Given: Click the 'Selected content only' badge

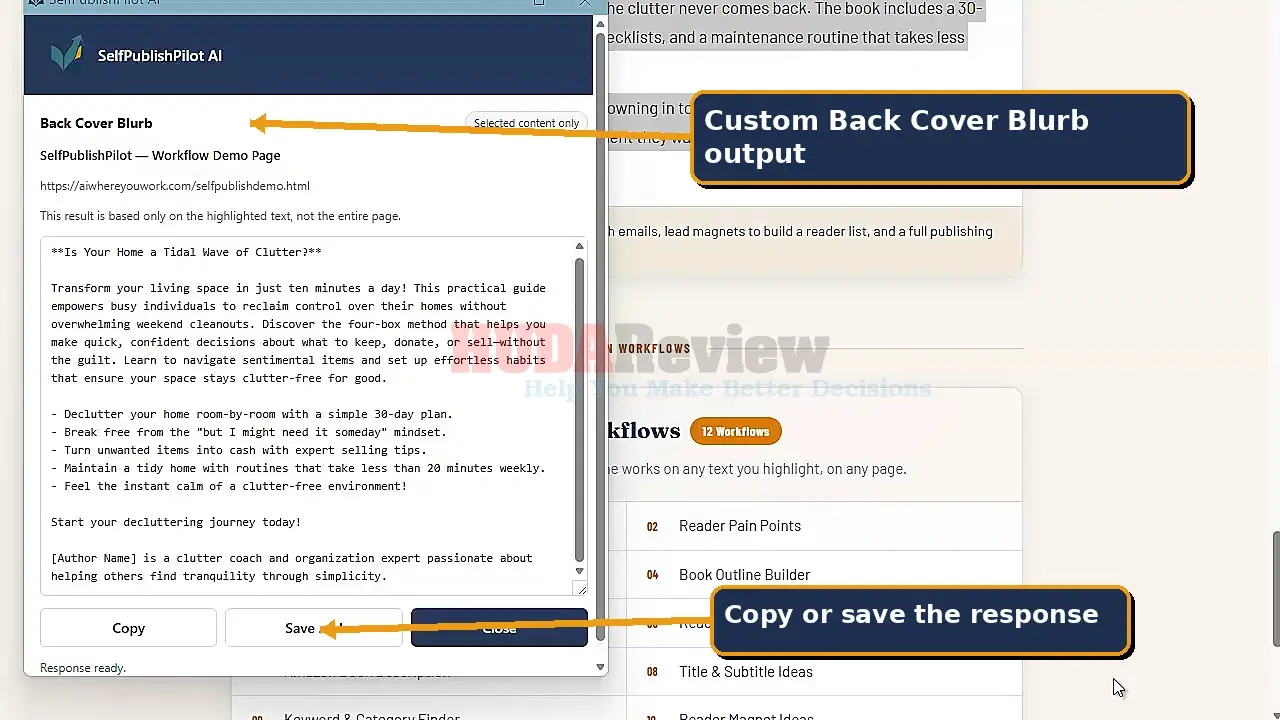Looking at the screenshot, I should coord(526,123).
